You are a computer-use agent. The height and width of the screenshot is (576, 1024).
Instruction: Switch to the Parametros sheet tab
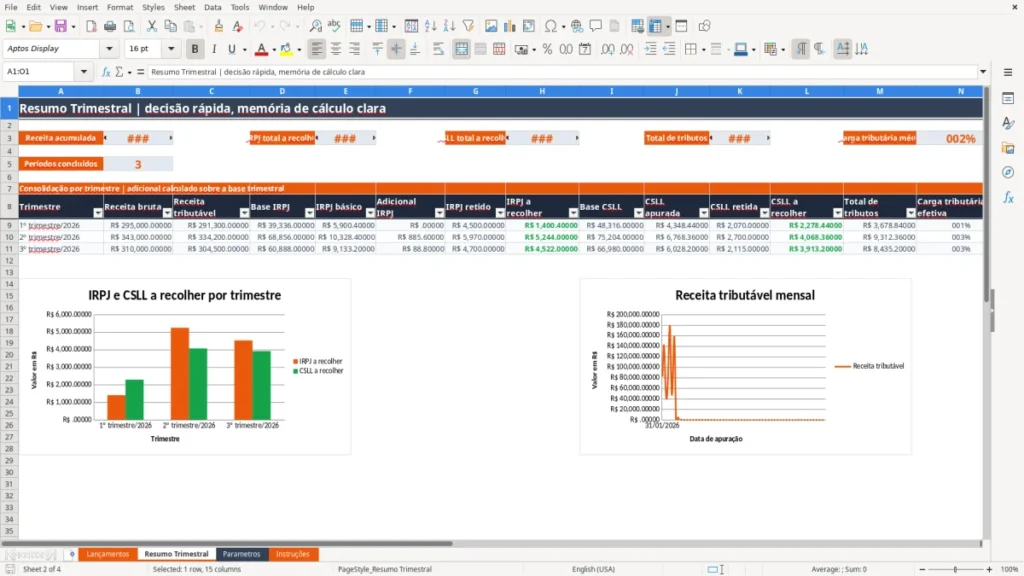point(241,554)
